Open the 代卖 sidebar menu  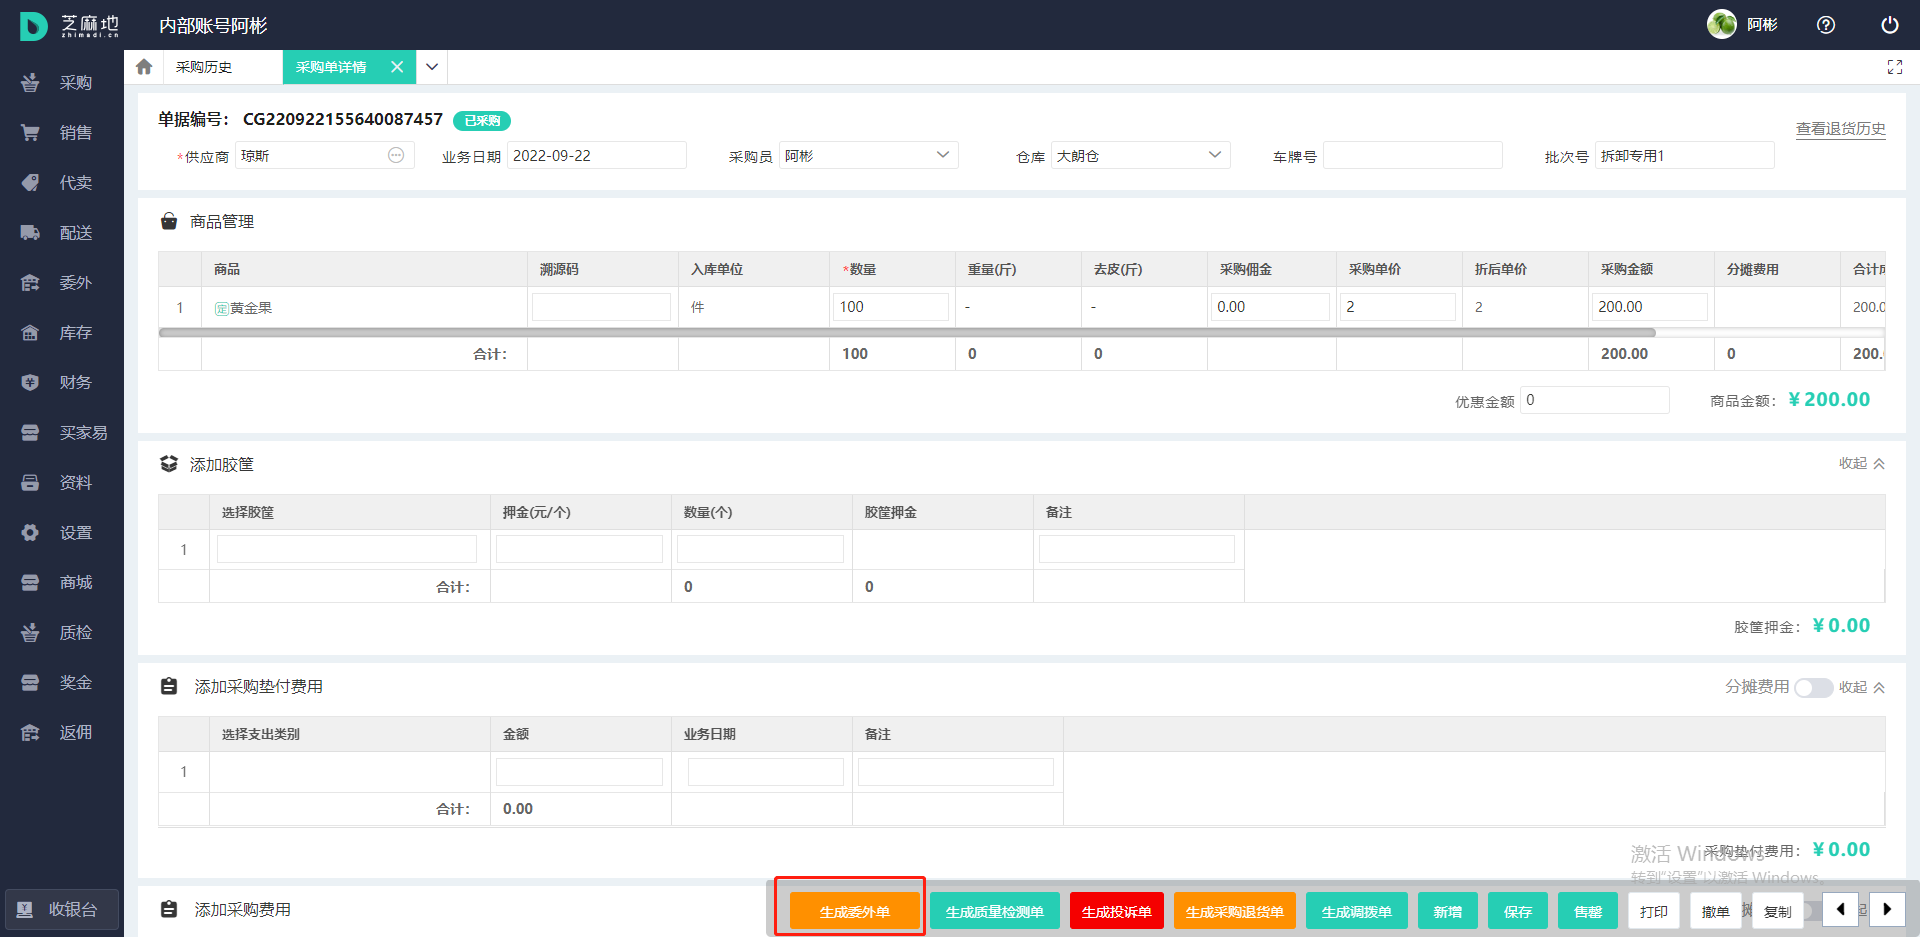[62, 183]
